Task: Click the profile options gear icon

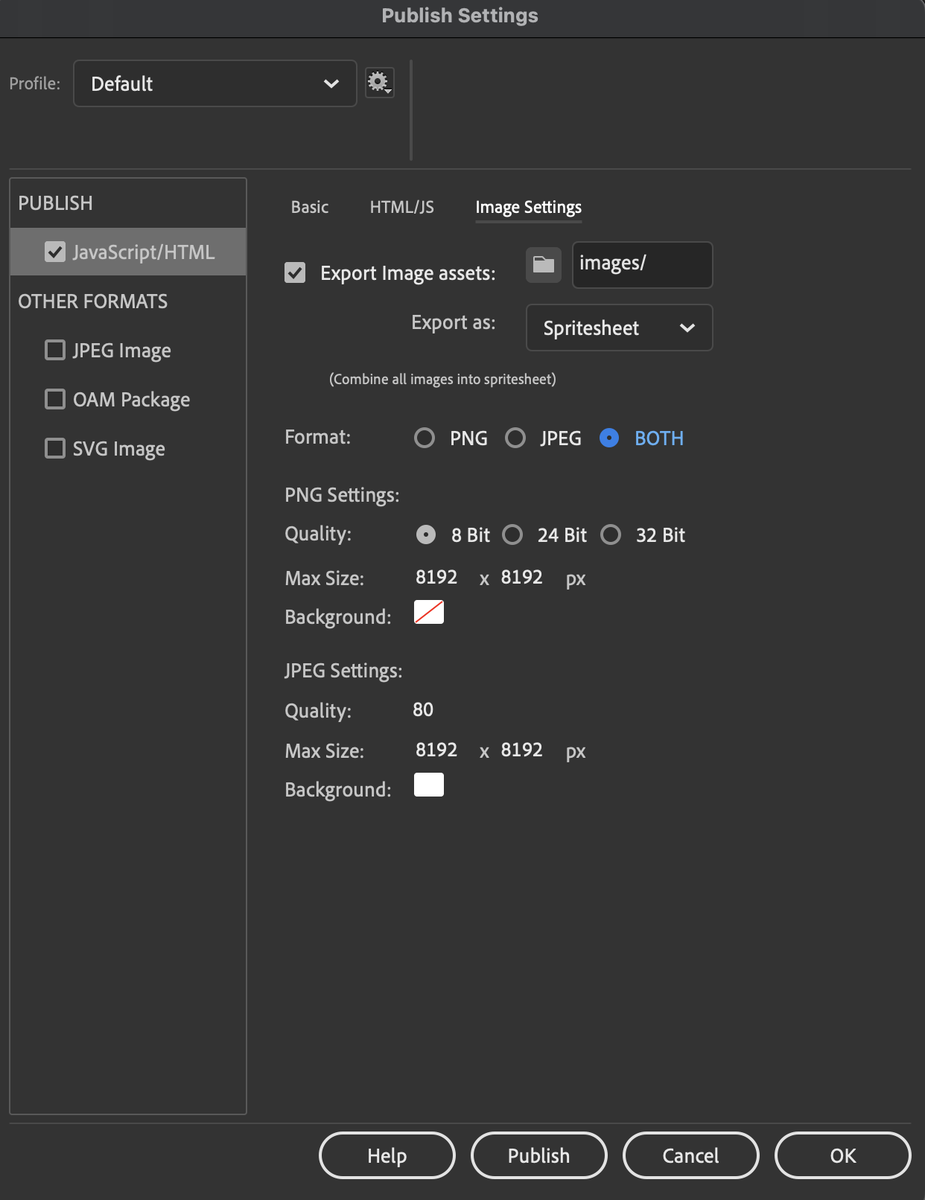Action: (378, 83)
